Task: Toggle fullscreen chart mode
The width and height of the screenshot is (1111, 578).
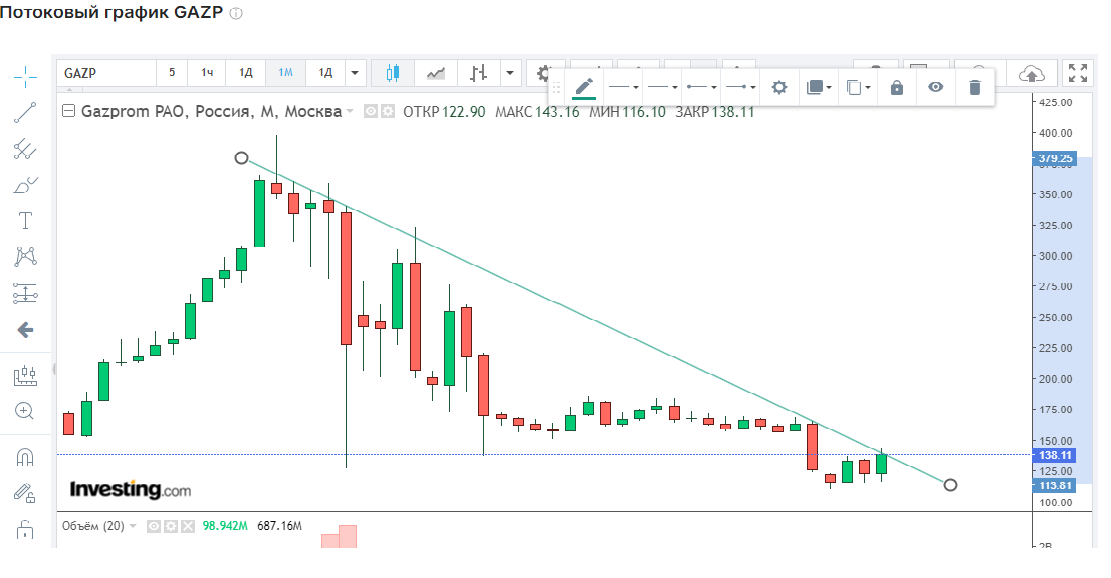Action: [1078, 73]
